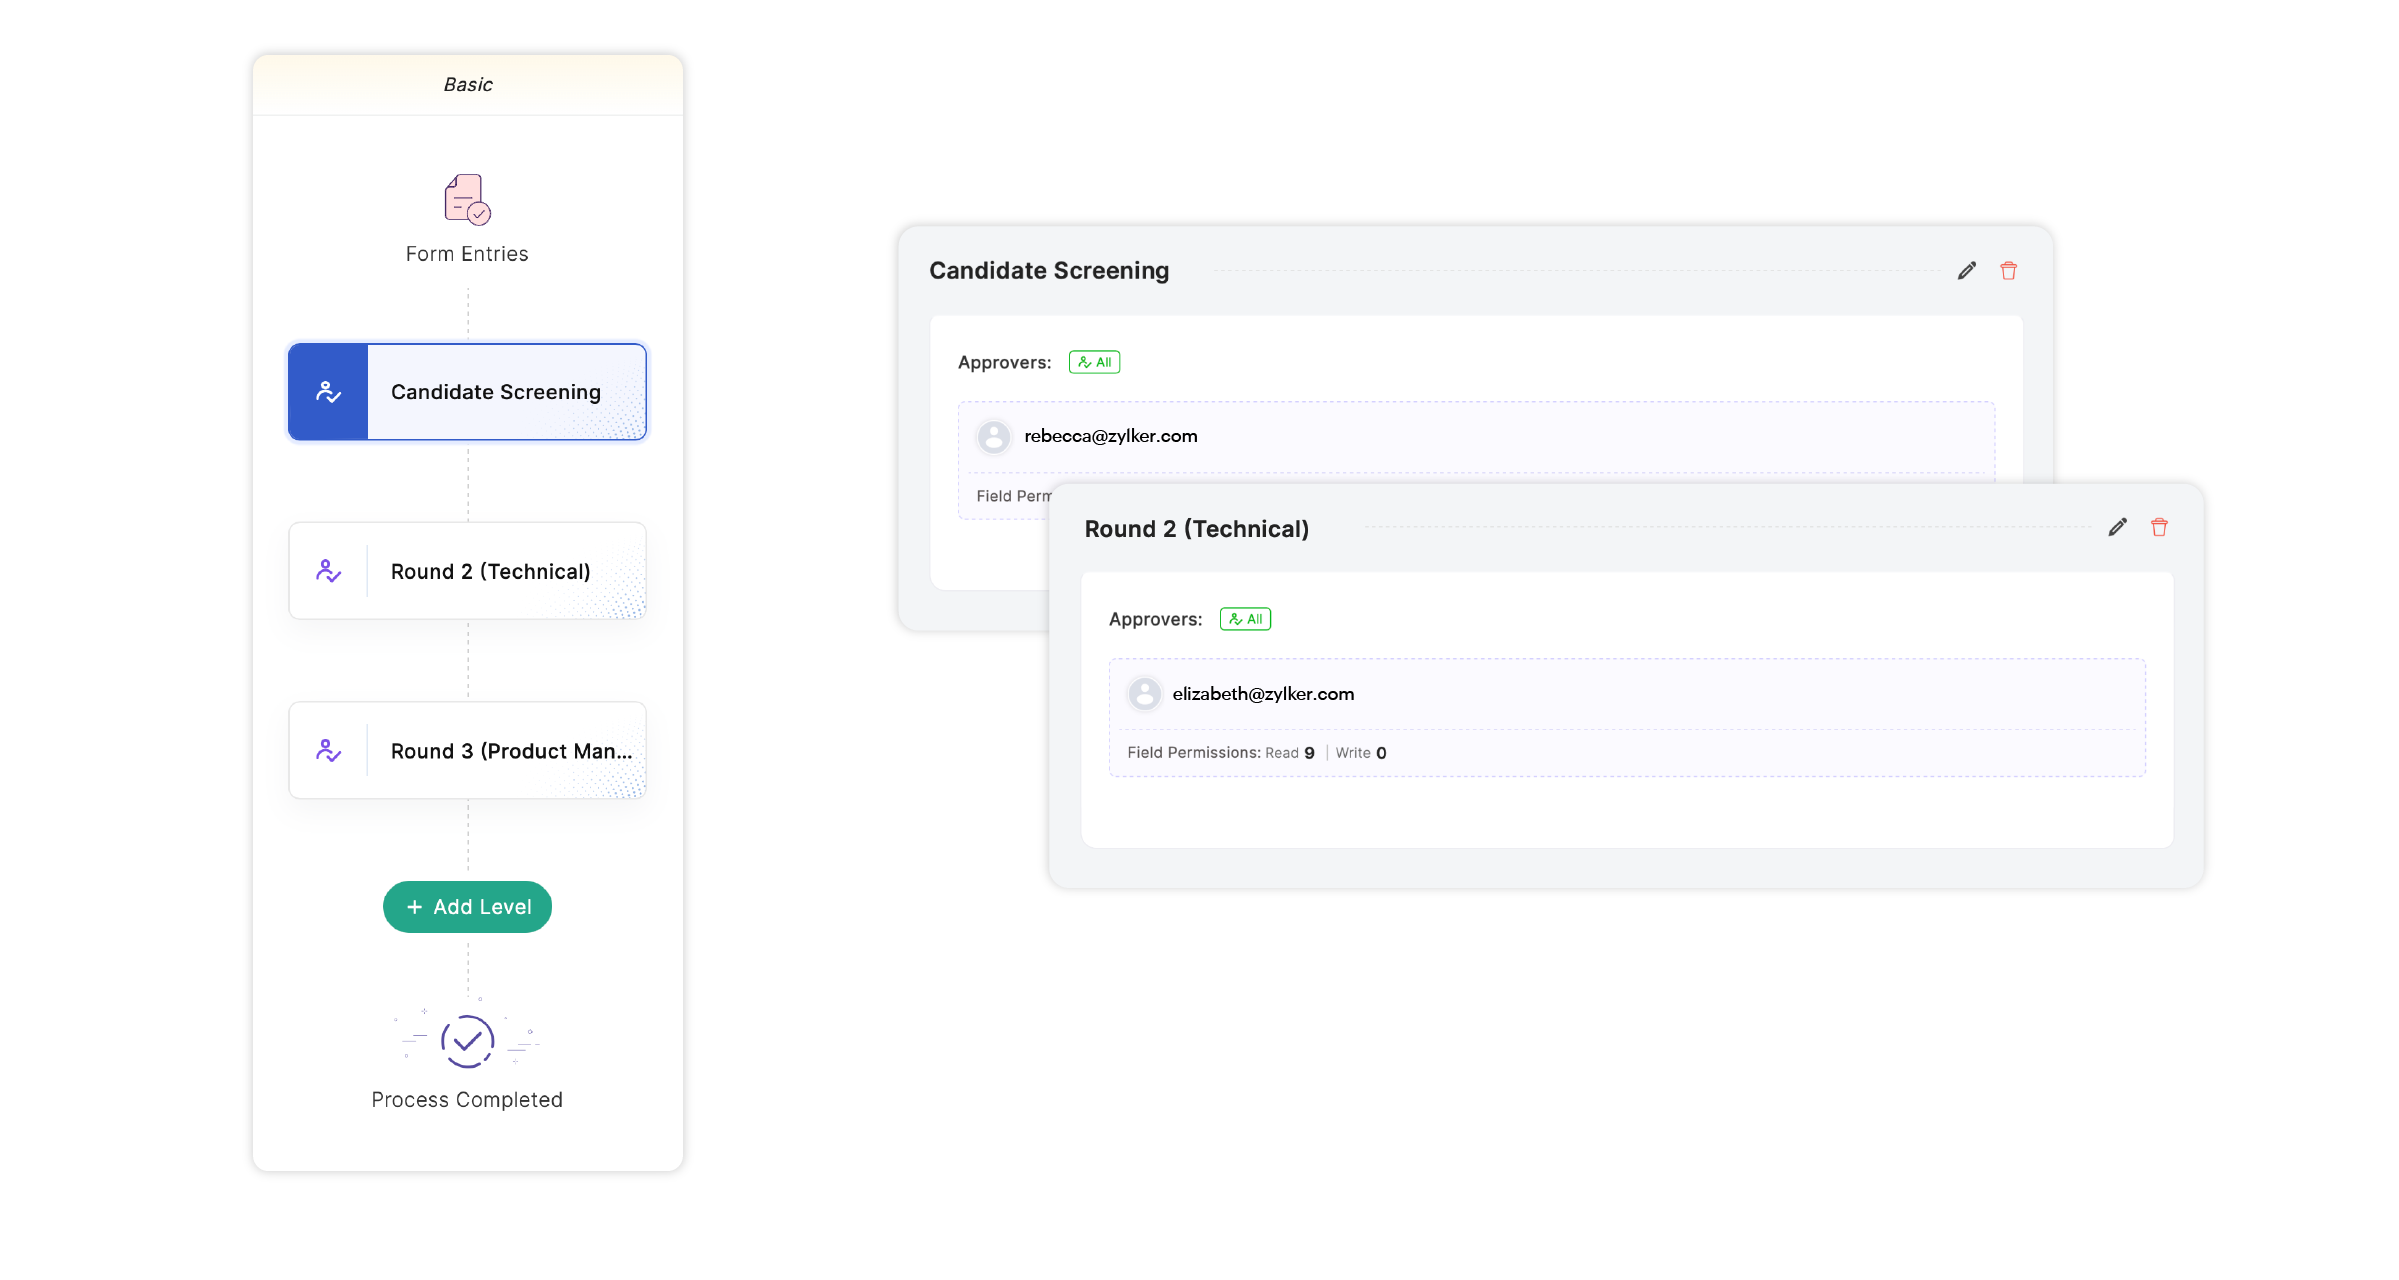This screenshot has width=2399, height=1280.
Task: Click the rebecca@zylker.com avatar icon
Action: tap(993, 437)
